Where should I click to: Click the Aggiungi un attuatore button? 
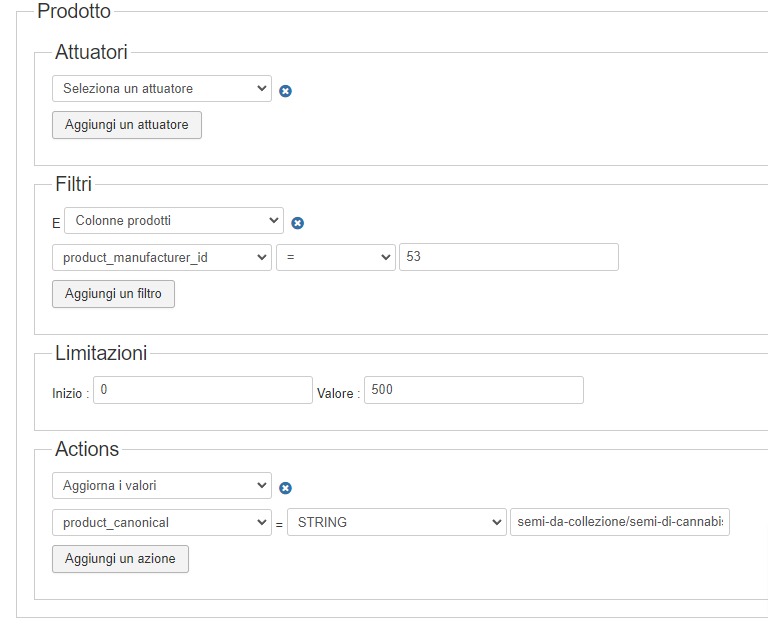point(127,125)
